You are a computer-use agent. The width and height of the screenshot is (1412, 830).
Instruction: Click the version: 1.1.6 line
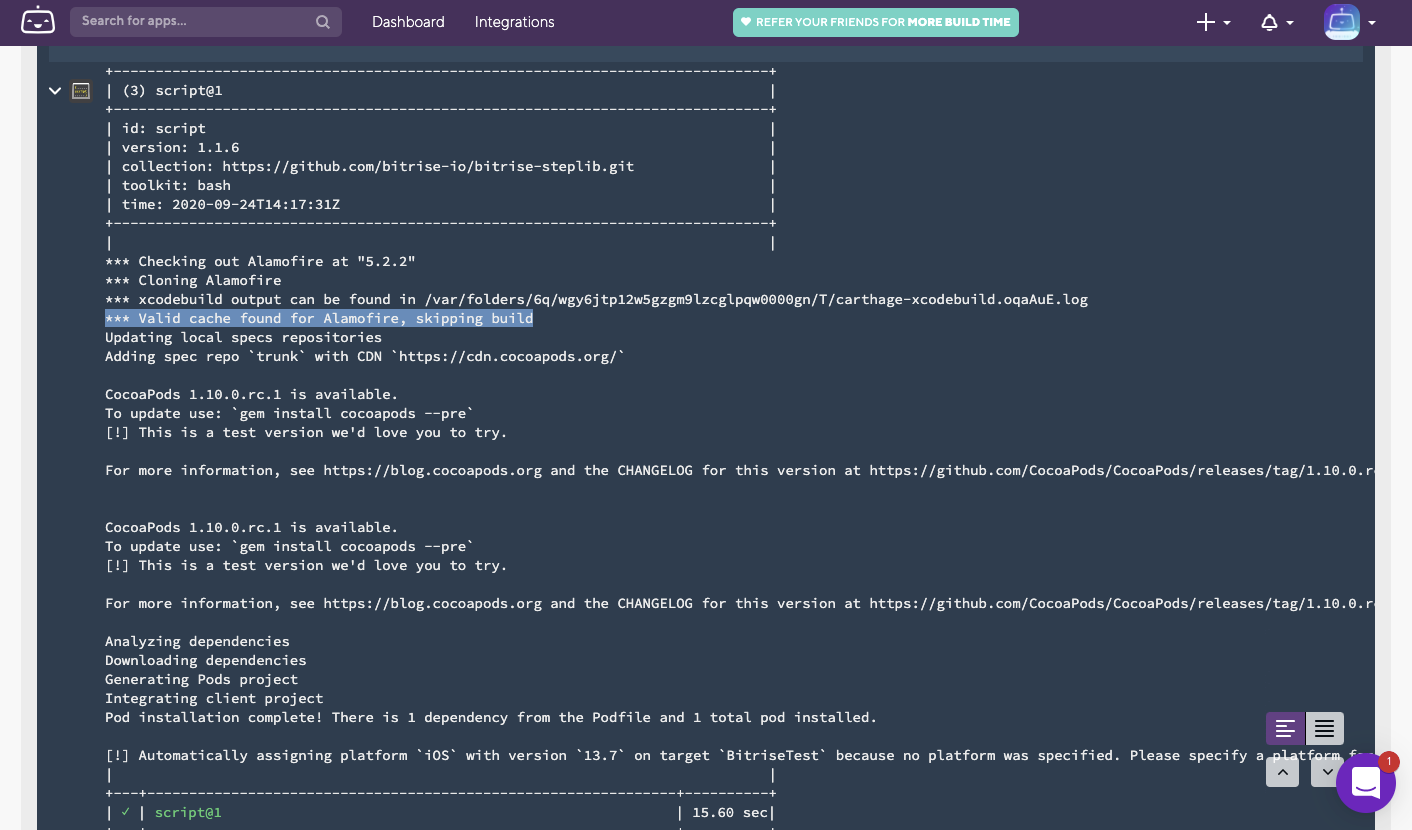point(180,148)
